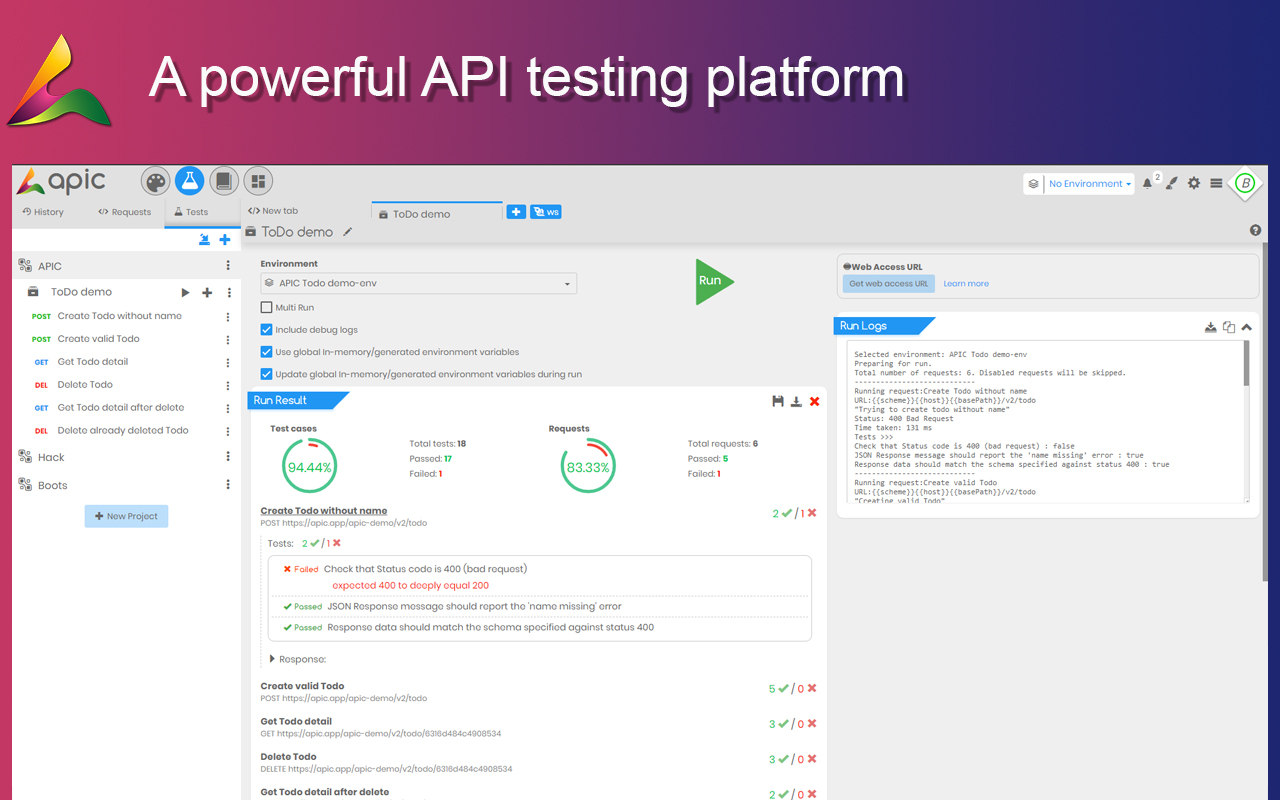Viewport: 1280px width, 800px height.
Task: Toggle Include debug logs checkbox
Action: (266, 330)
